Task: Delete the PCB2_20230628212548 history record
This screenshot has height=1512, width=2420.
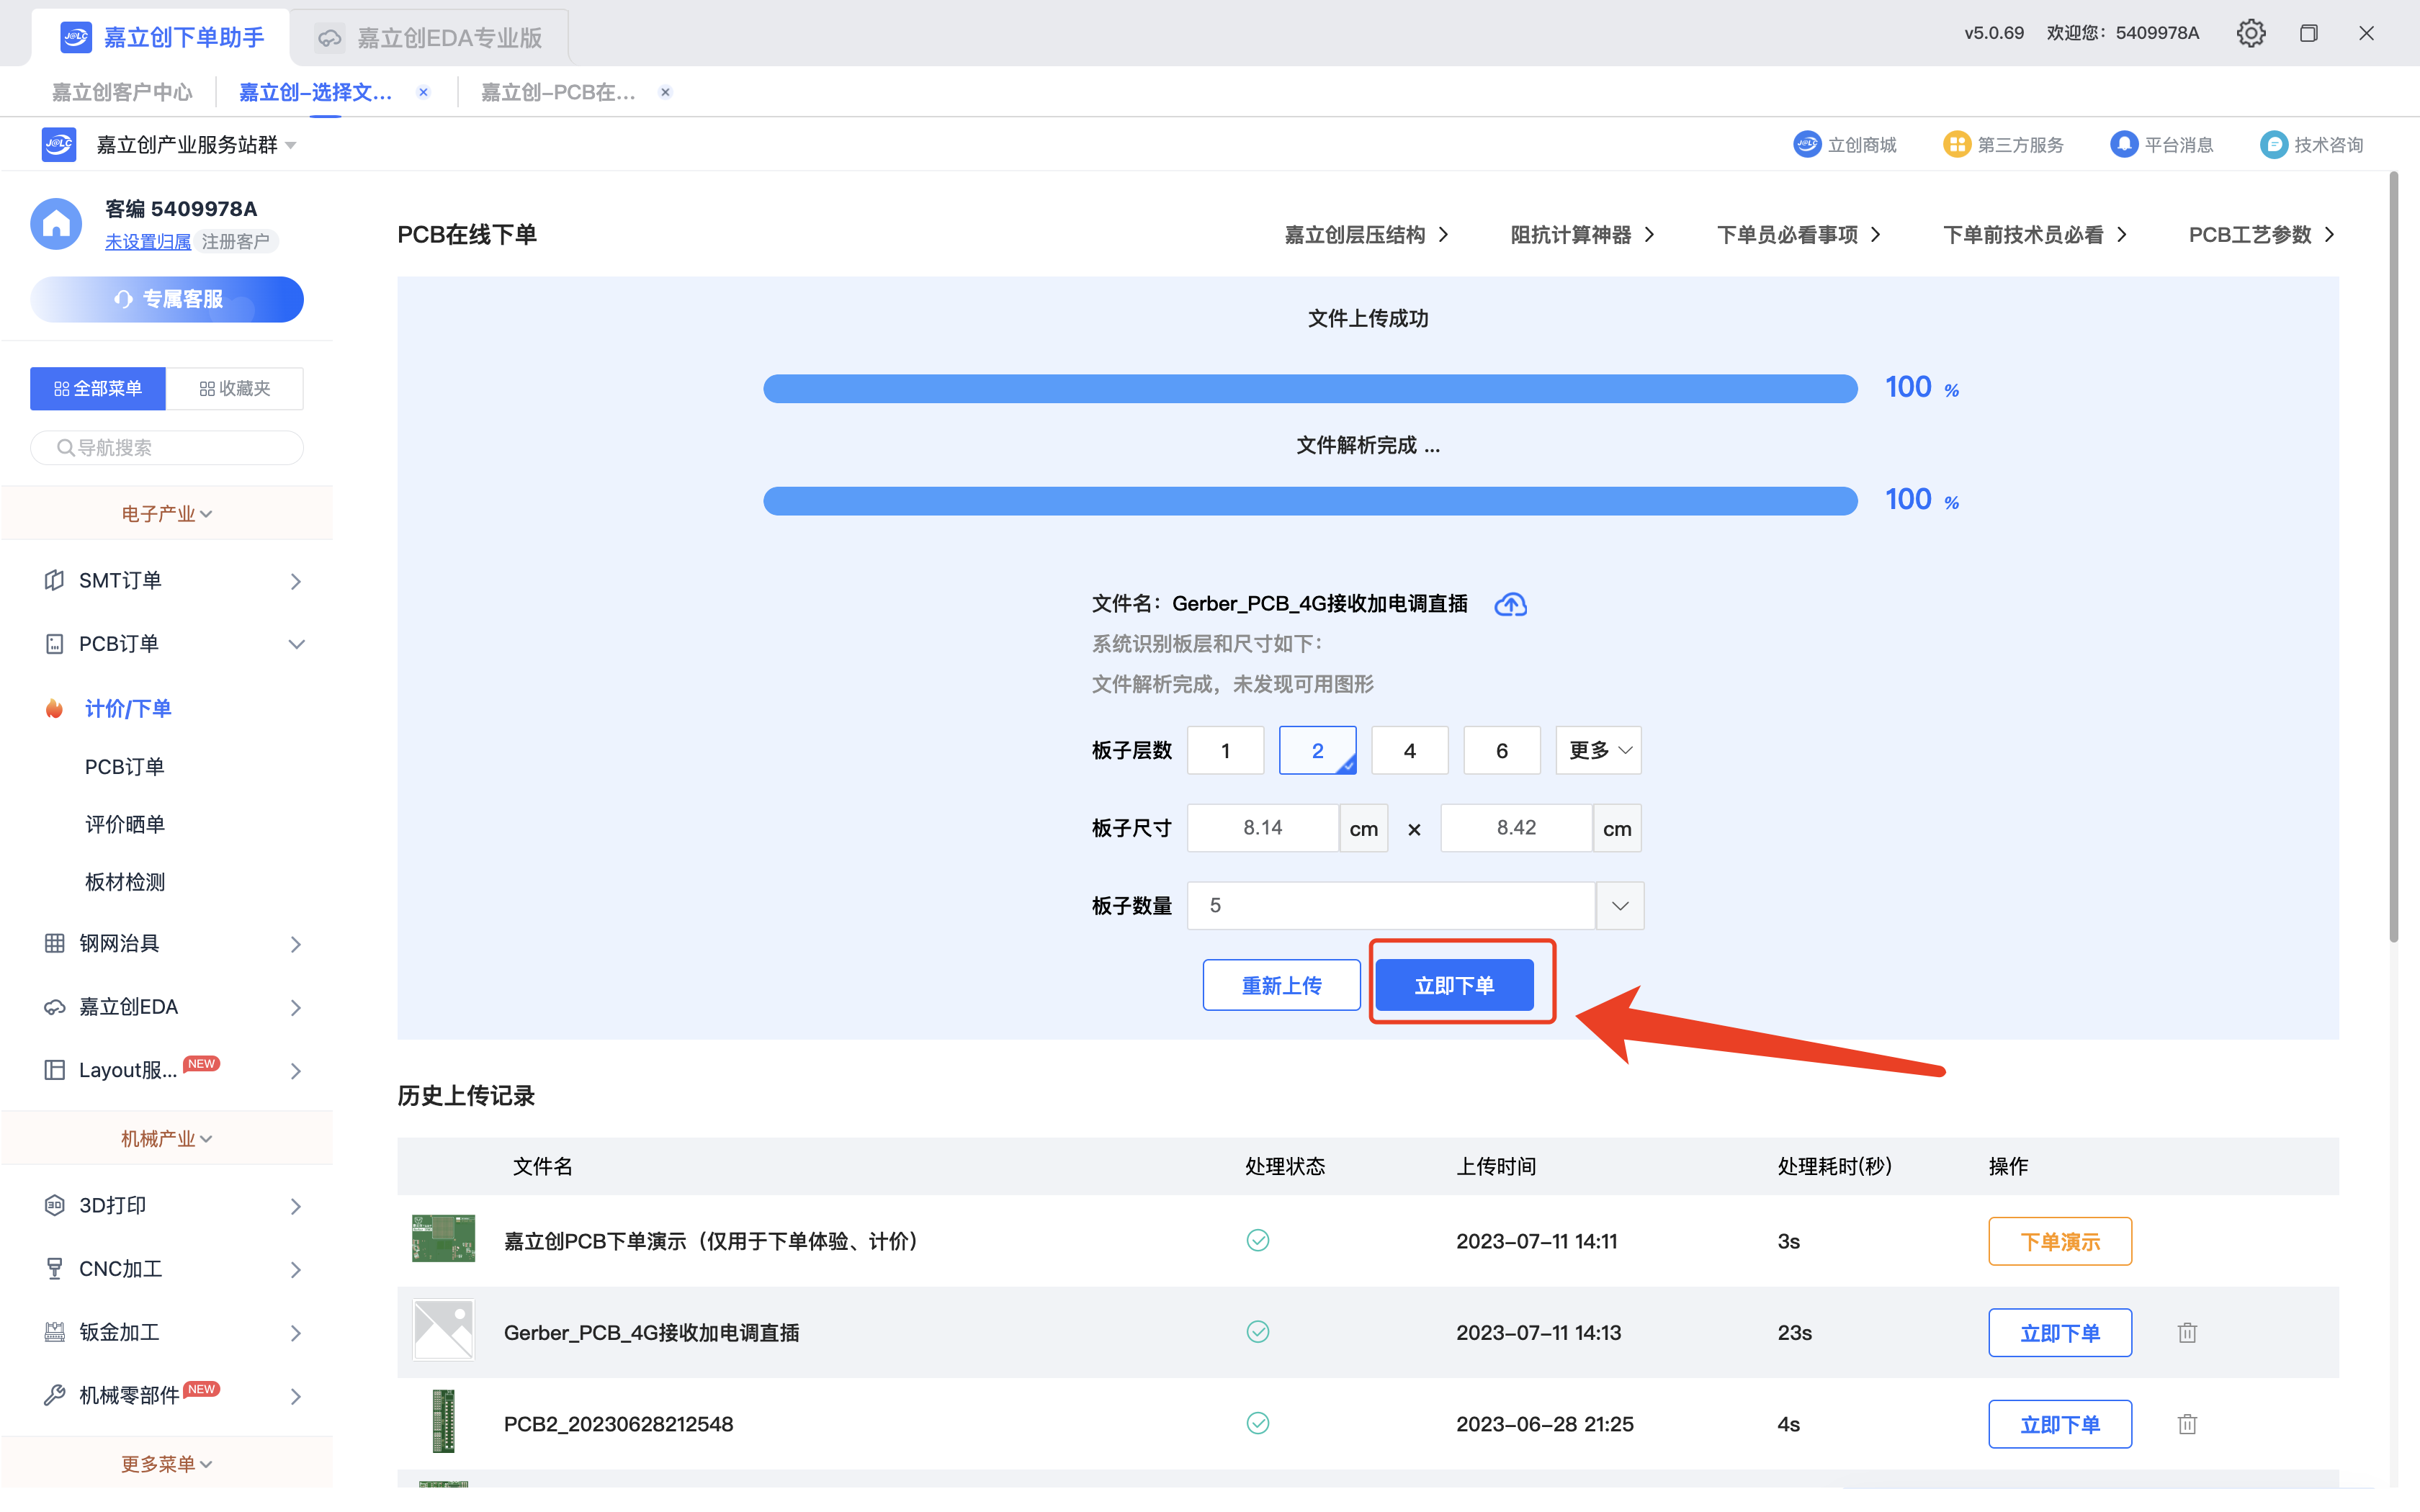Action: [x=2187, y=1424]
